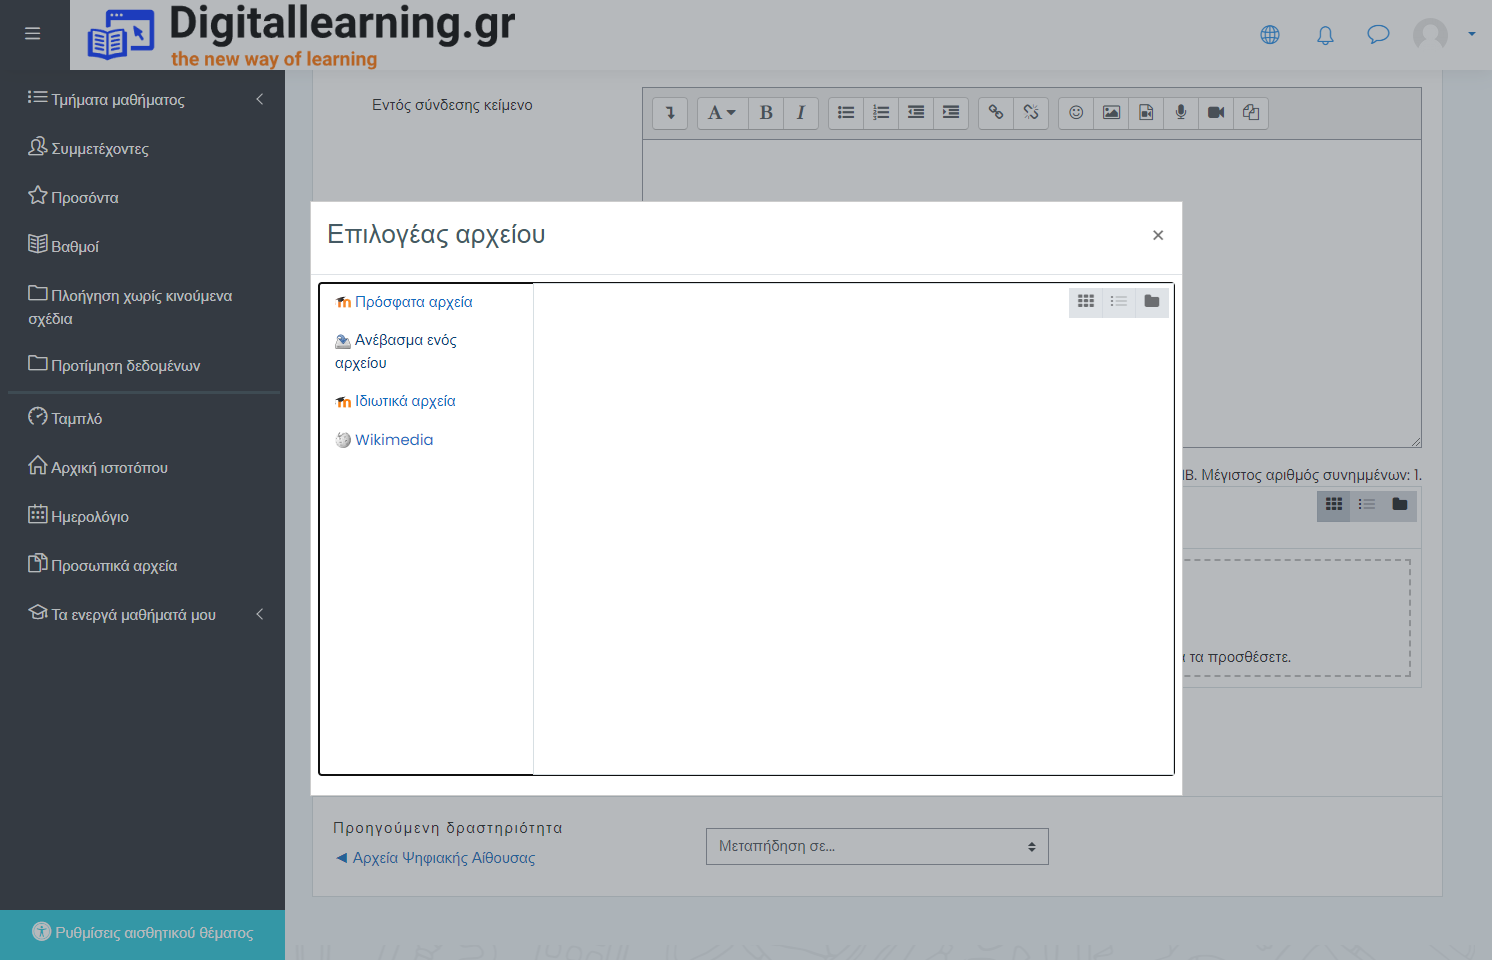Close the file picker dialog
Viewport: 1492px width, 960px height.
[x=1158, y=235]
